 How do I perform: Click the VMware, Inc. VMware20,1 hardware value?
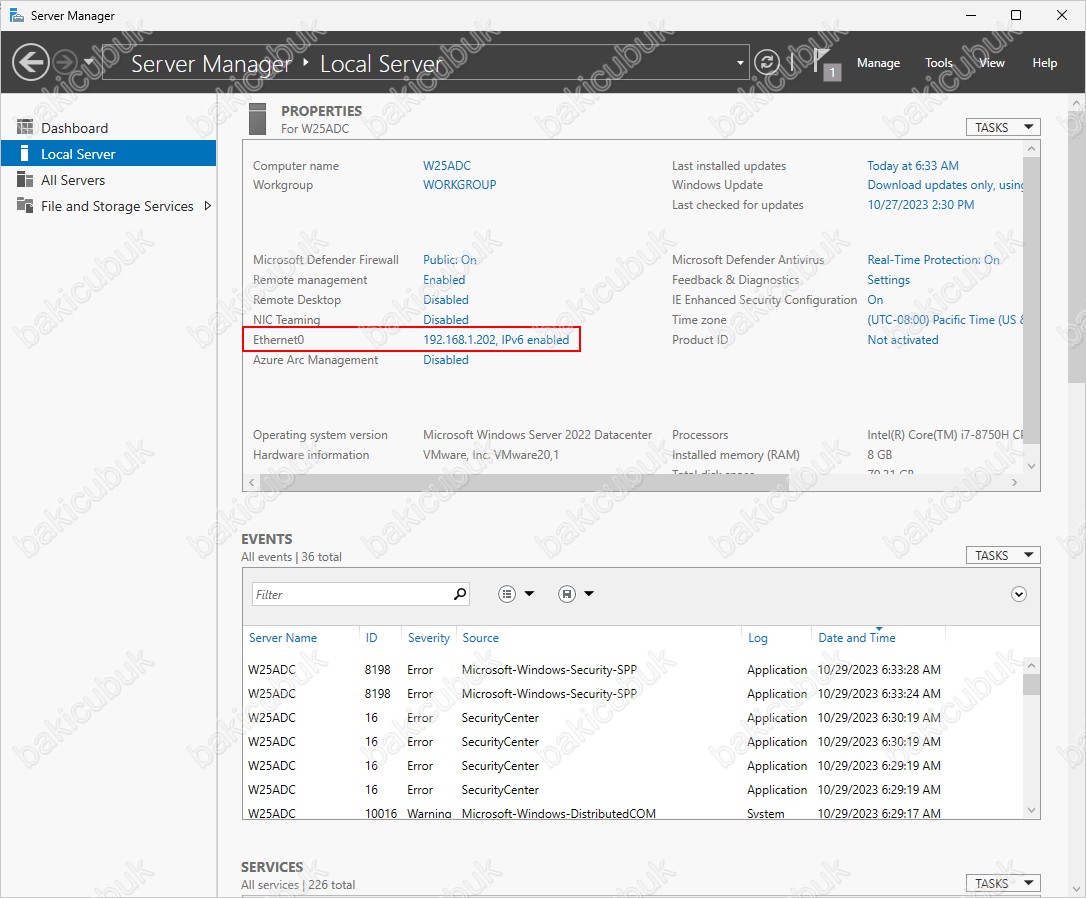(491, 455)
